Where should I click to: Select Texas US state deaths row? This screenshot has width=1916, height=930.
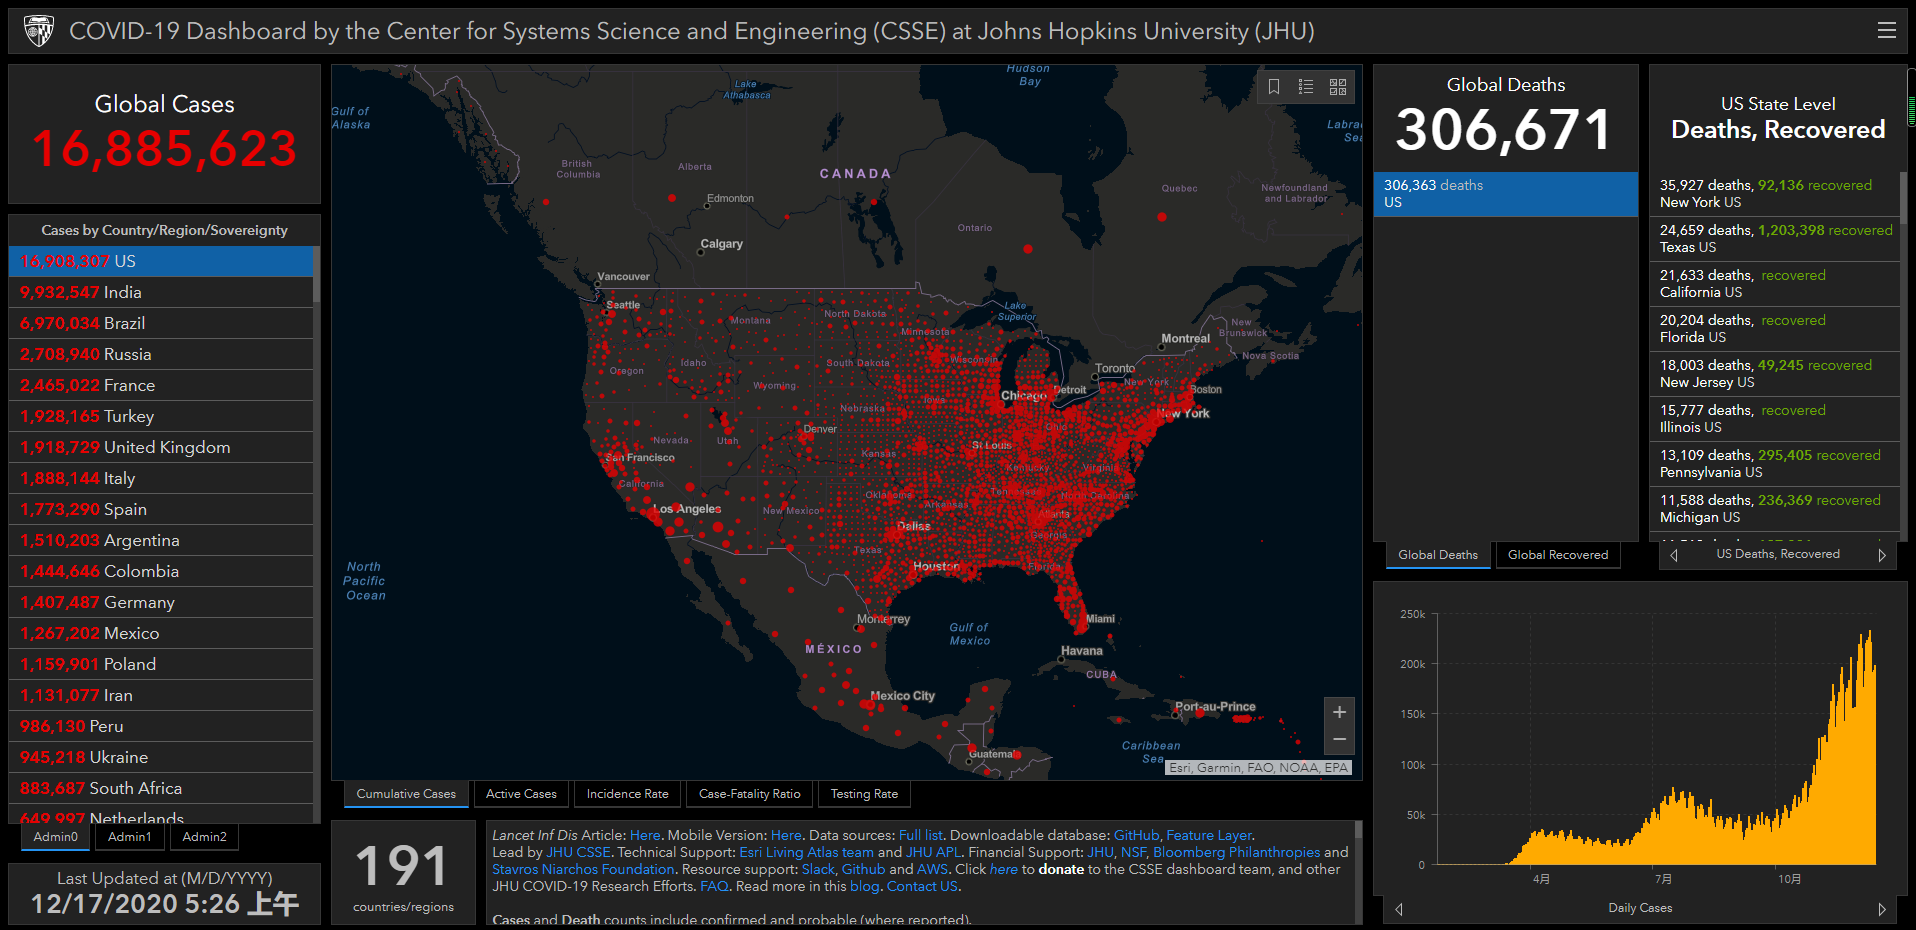(1774, 239)
